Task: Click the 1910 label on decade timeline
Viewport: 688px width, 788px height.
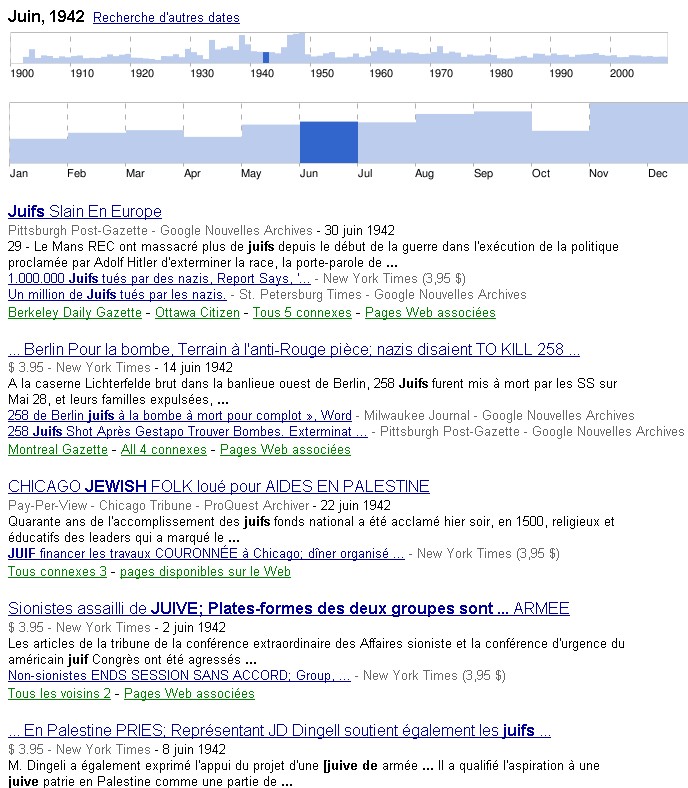Action: coord(82,73)
